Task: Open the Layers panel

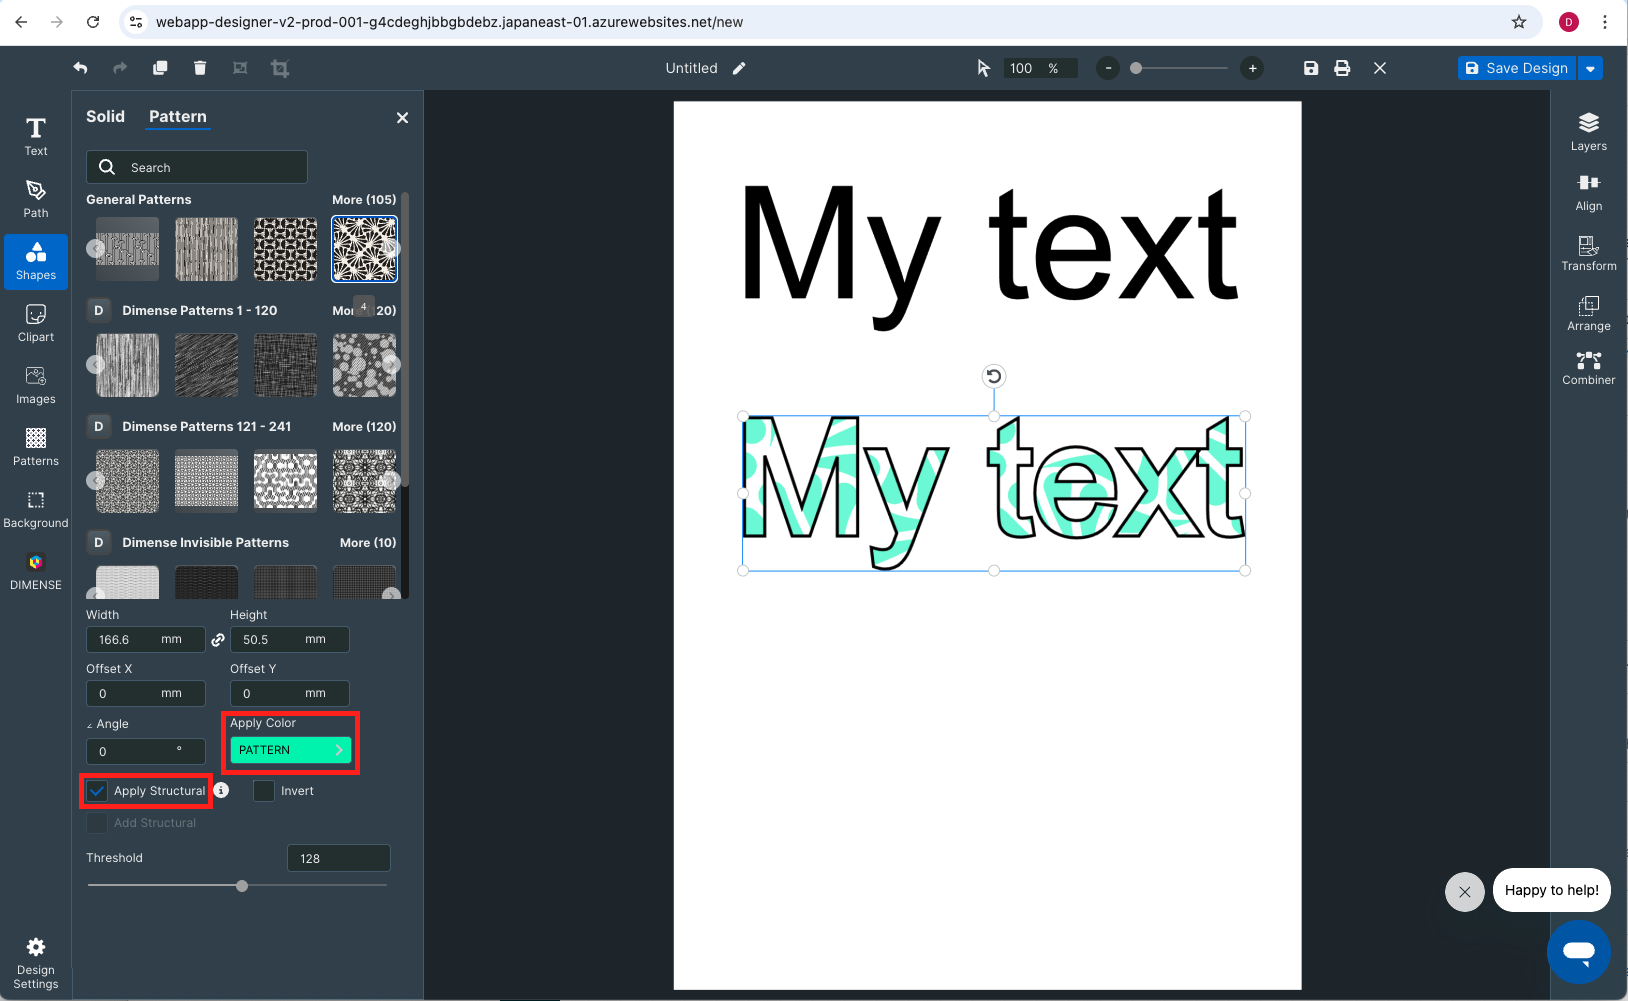Action: [x=1589, y=132]
